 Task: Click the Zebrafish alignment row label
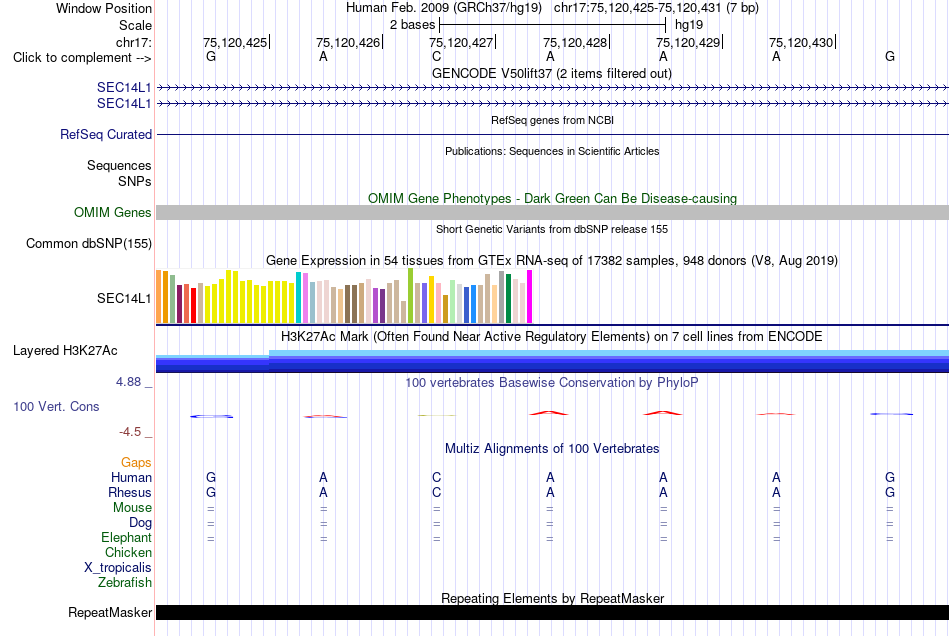pos(125,583)
